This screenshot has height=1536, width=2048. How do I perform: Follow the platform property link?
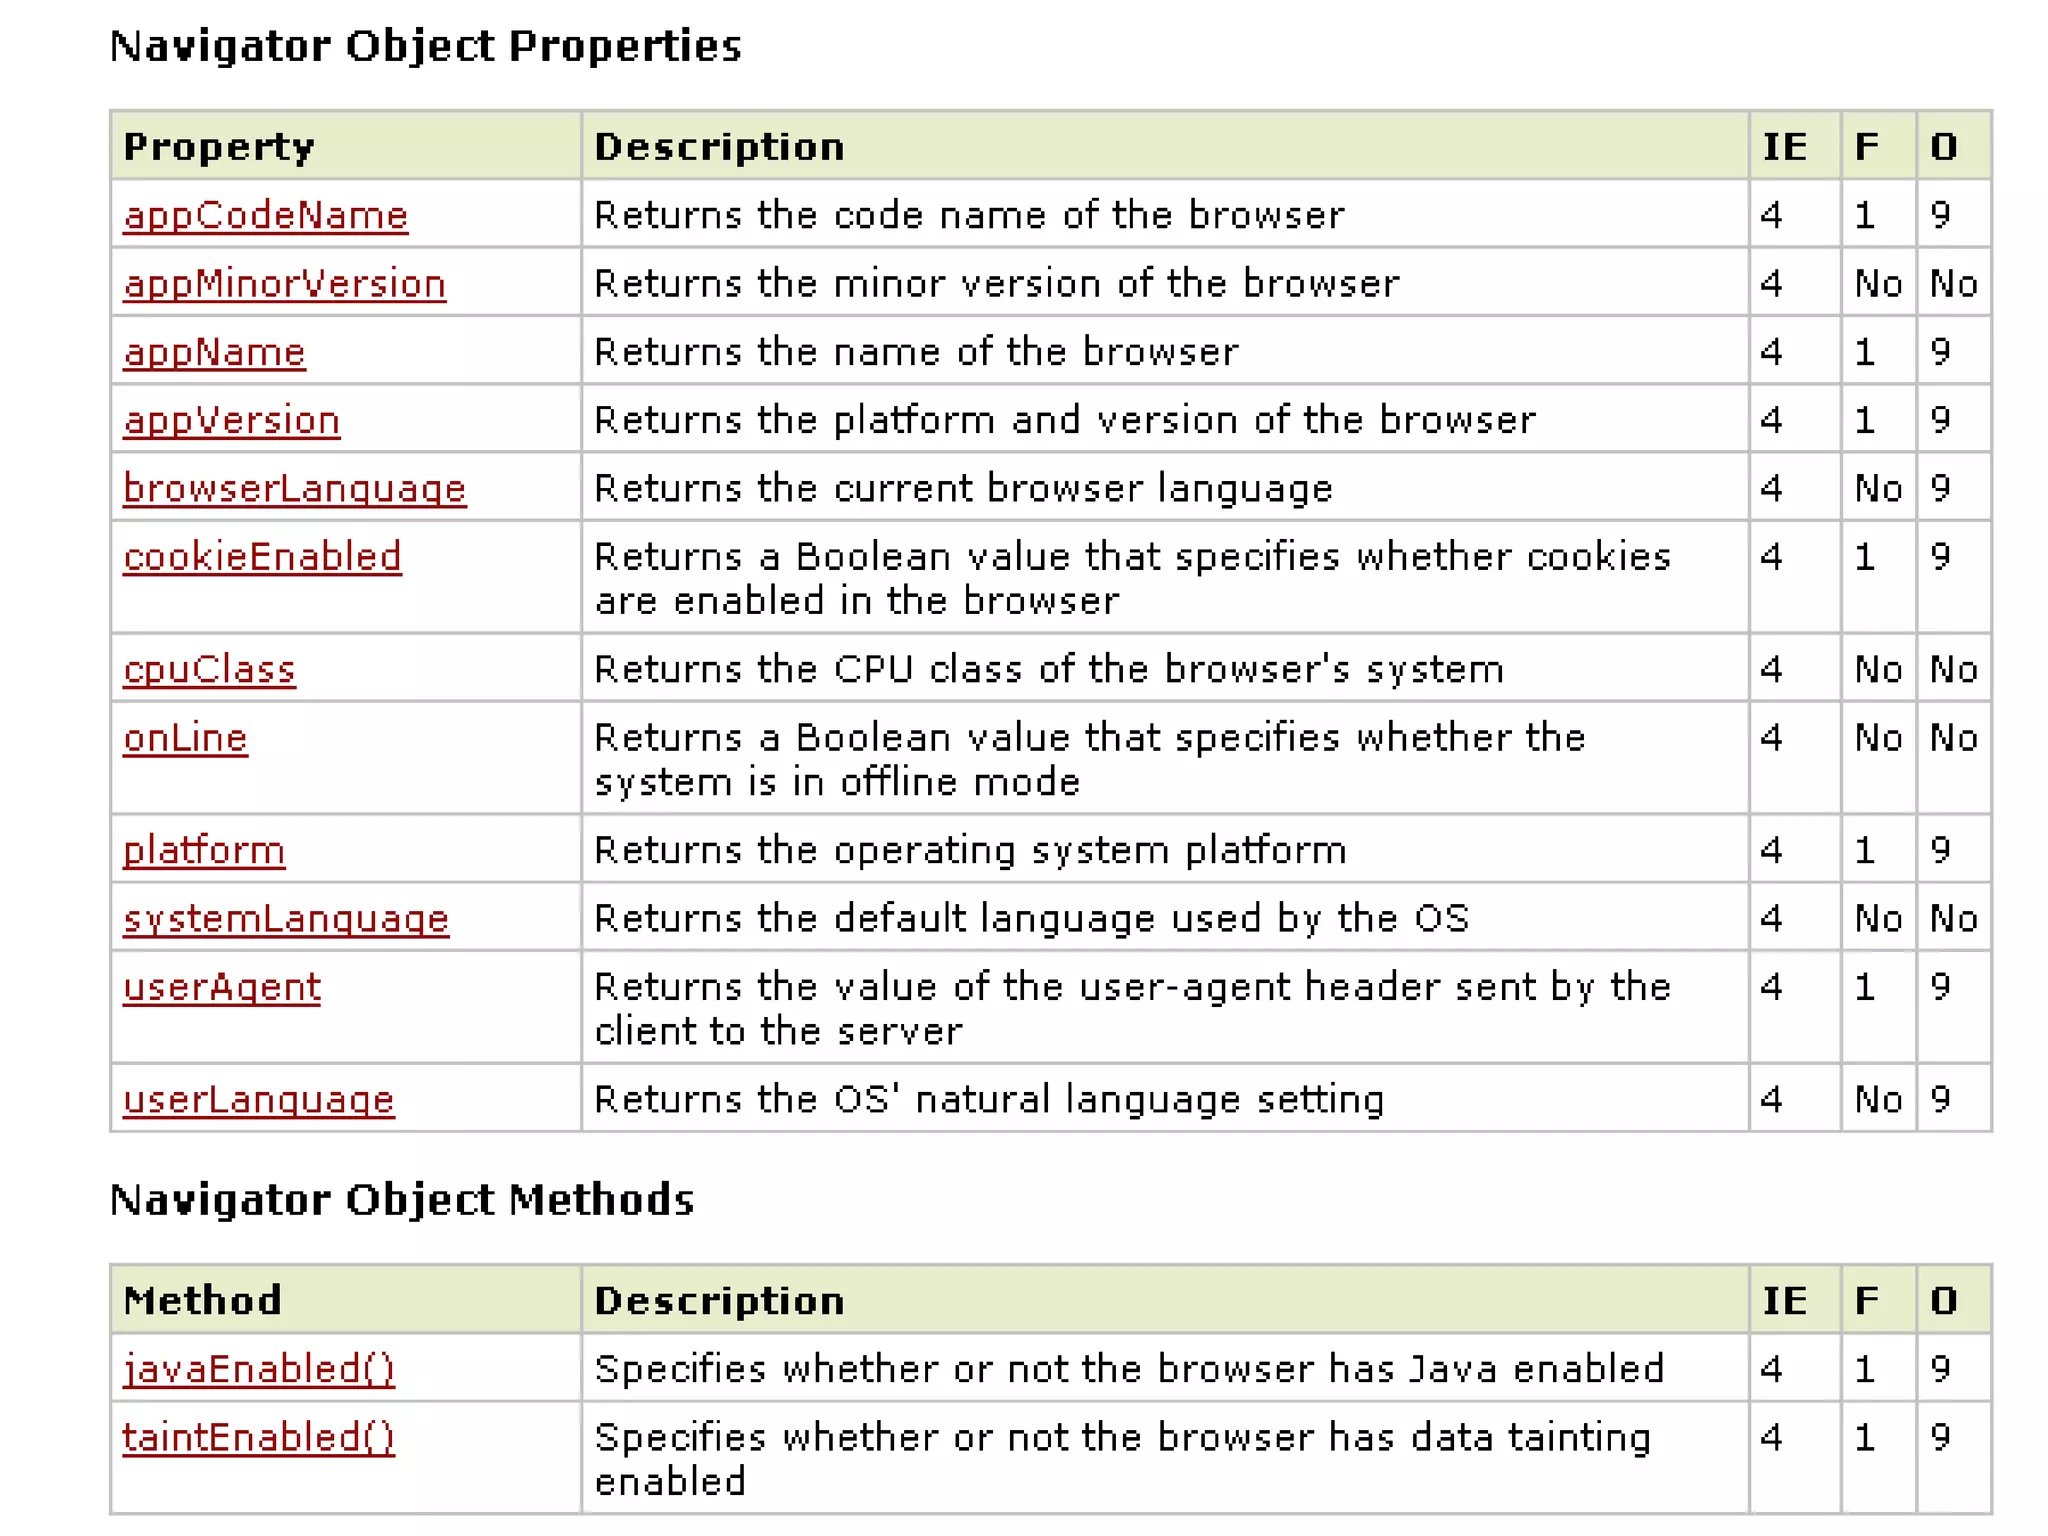pos(204,851)
